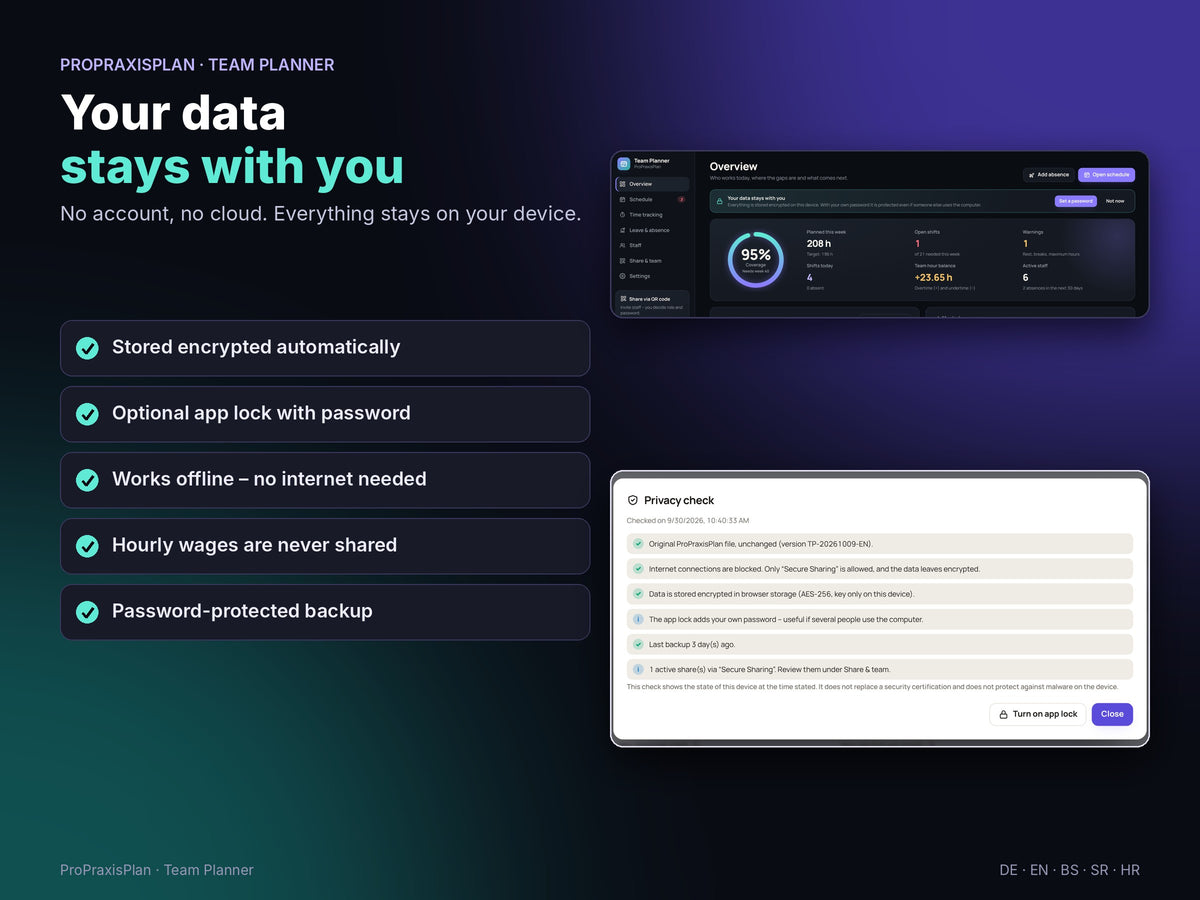Image resolution: width=1200 pixels, height=900 pixels.
Task: Open the Share via QR code card
Action: coord(652,304)
